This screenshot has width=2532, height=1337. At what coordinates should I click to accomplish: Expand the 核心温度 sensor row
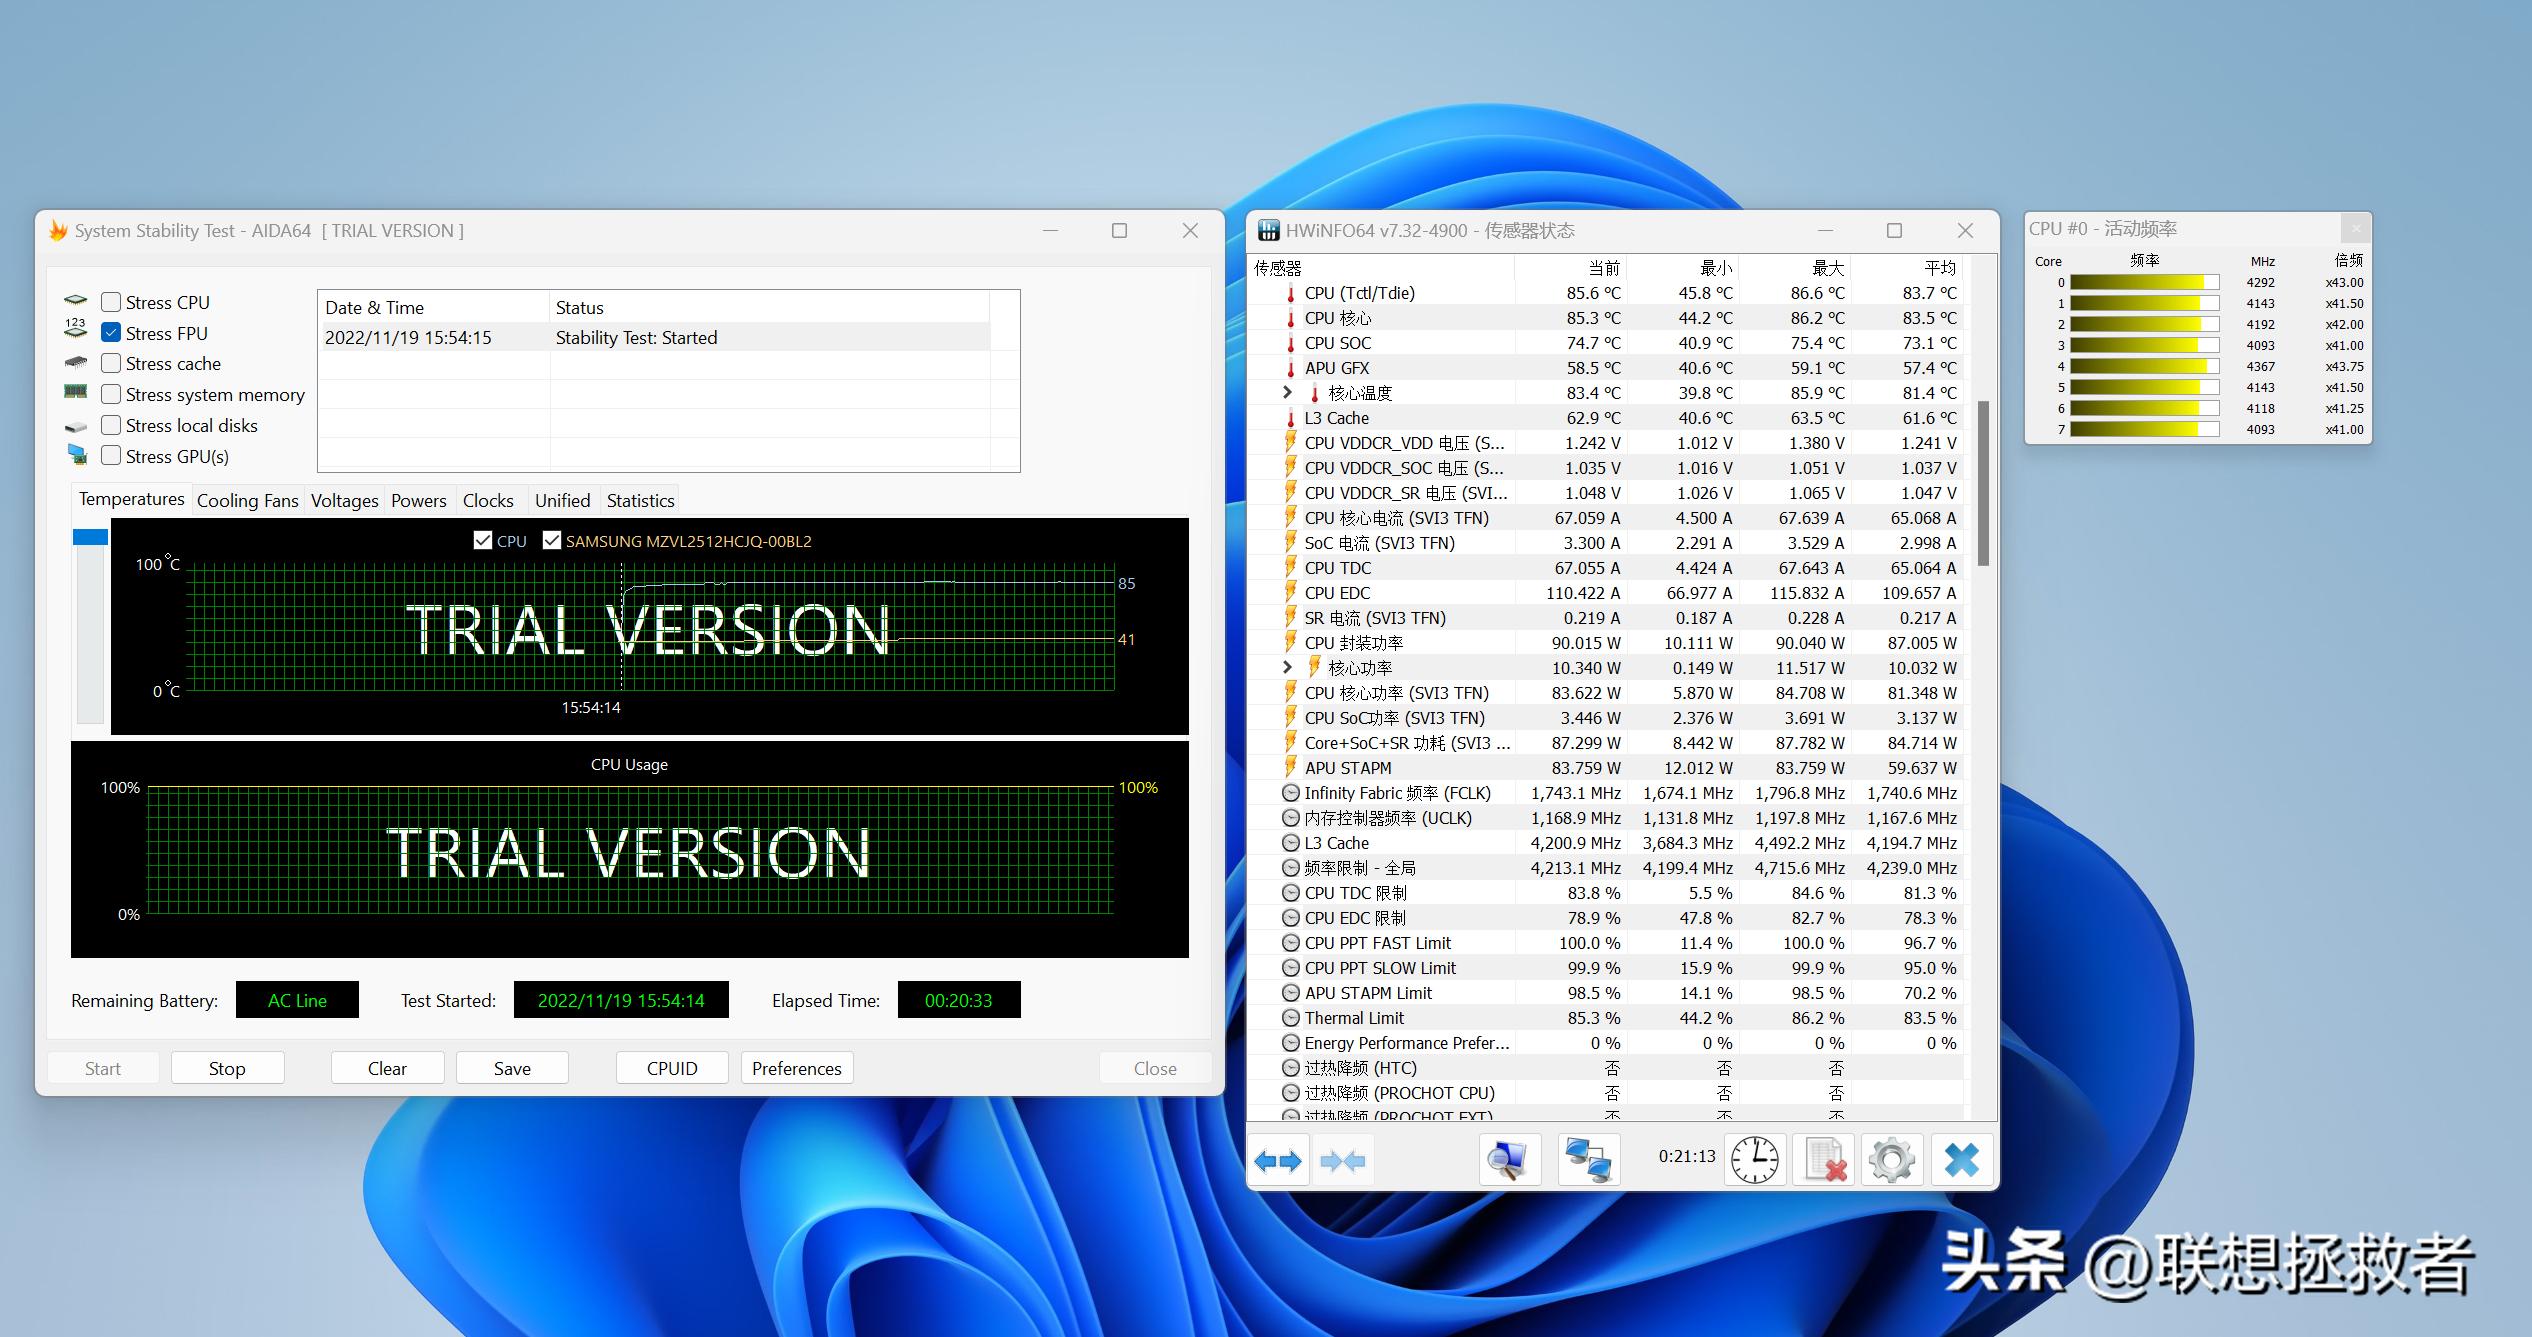(x=1288, y=392)
